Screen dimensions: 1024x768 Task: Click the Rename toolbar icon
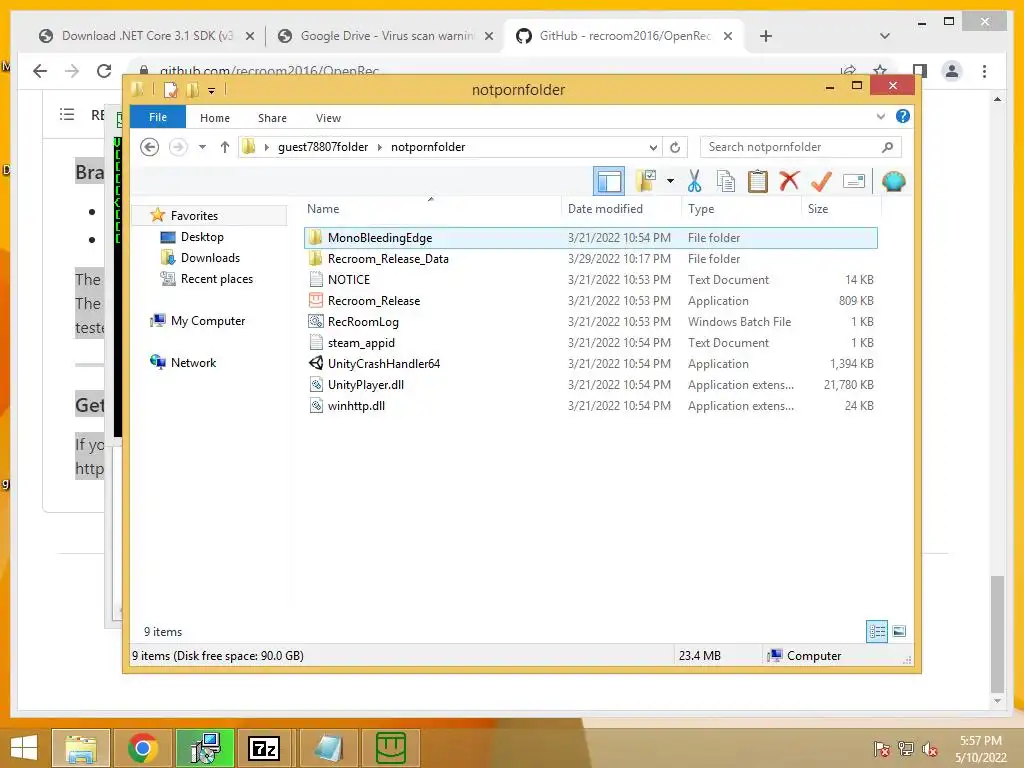[854, 181]
